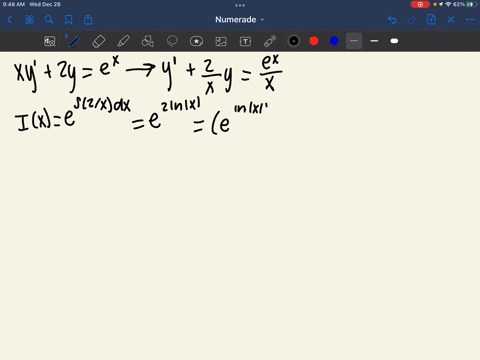This screenshot has width=480, height=360.
Task: Select the laser pointer tool
Action: (x=270, y=41)
